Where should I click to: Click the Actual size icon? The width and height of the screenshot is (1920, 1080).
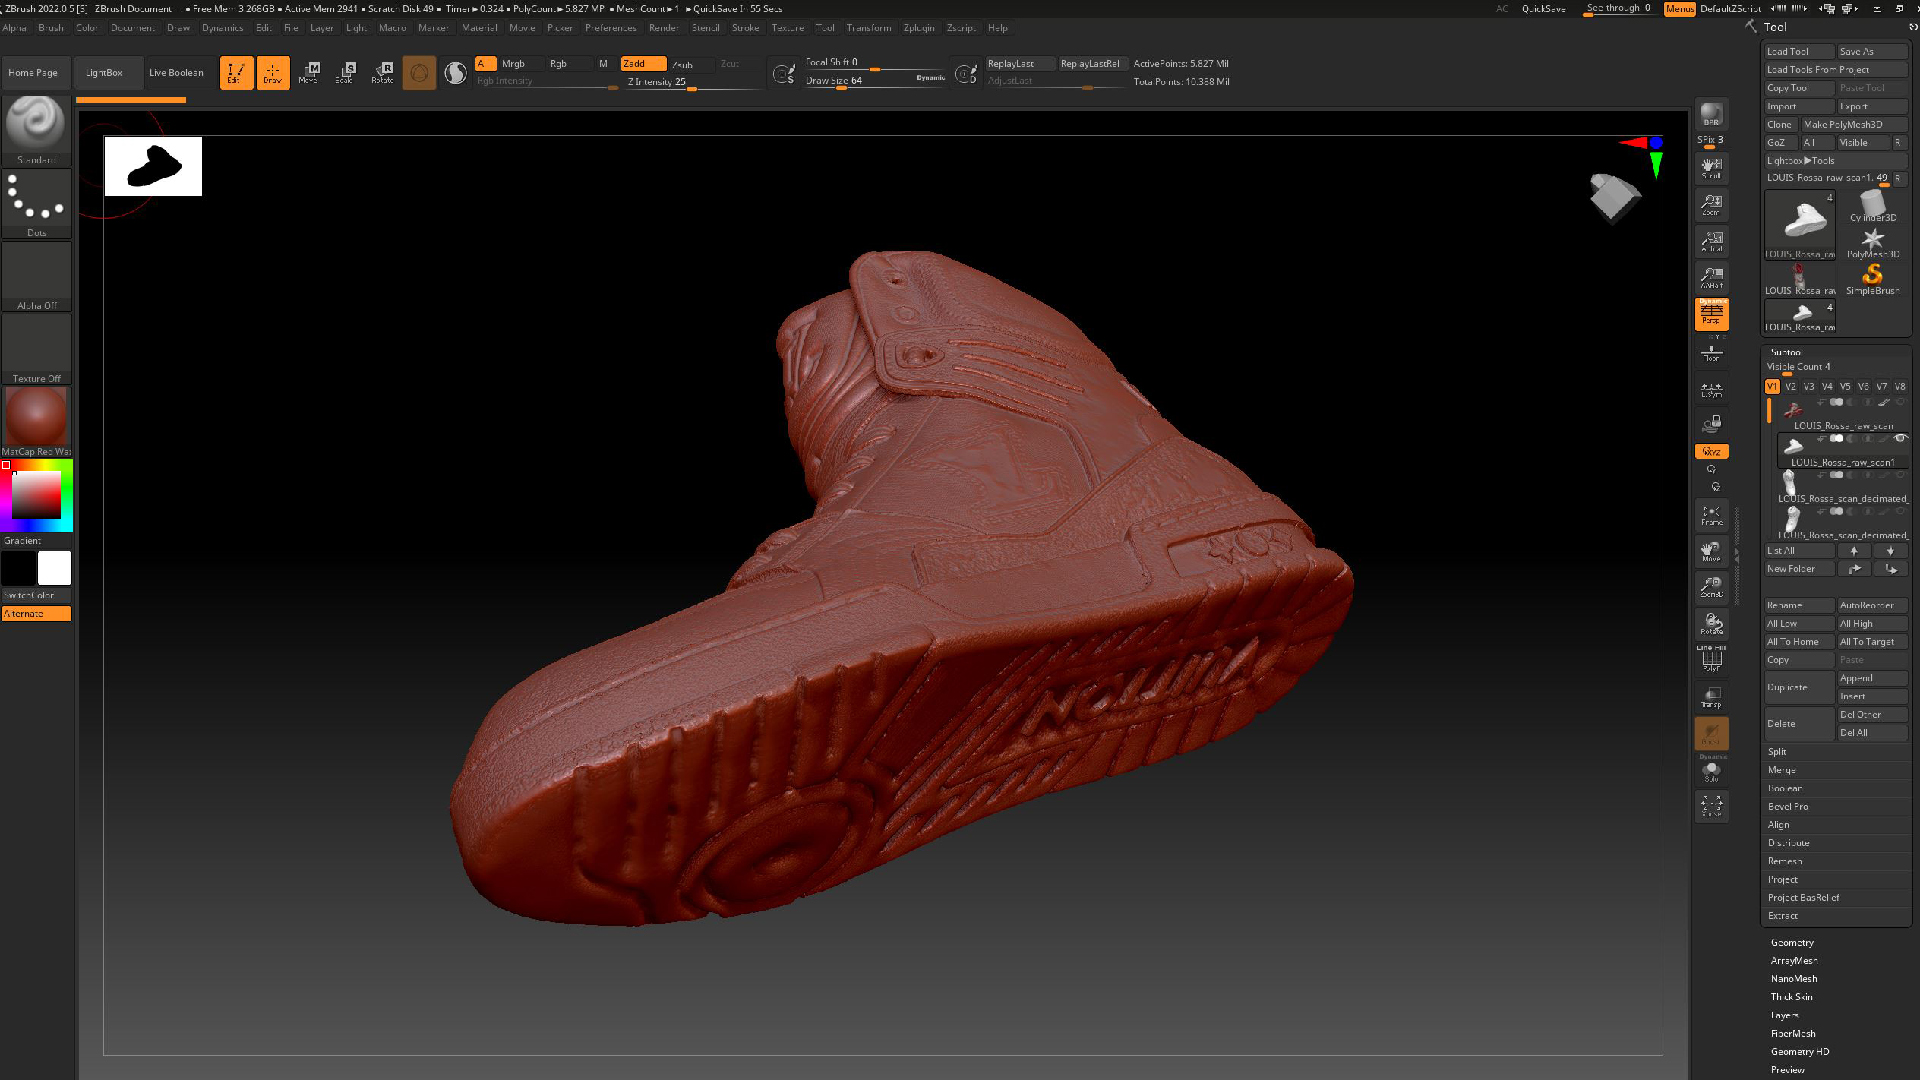(1711, 241)
